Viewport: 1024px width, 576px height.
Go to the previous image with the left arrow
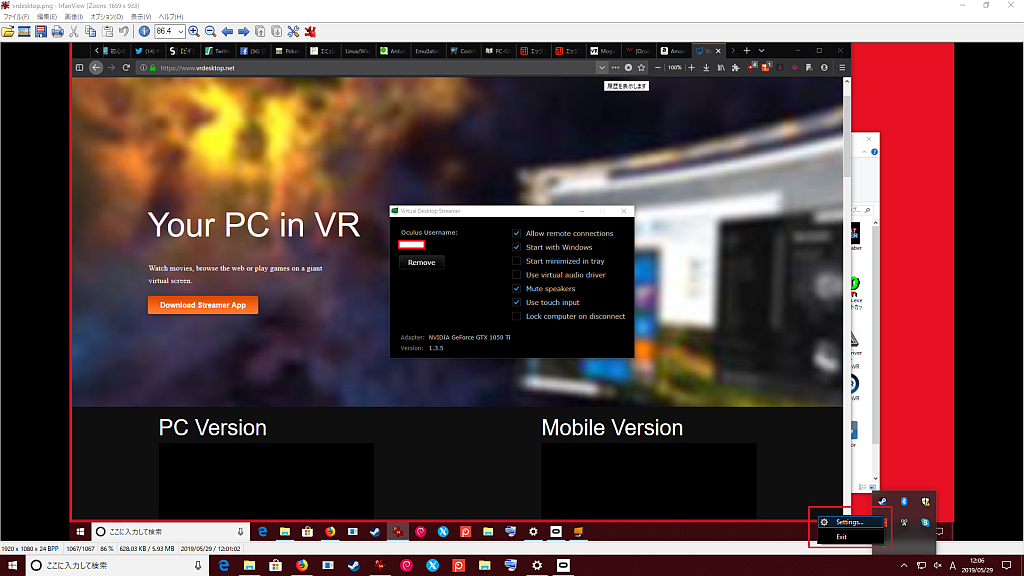227,31
